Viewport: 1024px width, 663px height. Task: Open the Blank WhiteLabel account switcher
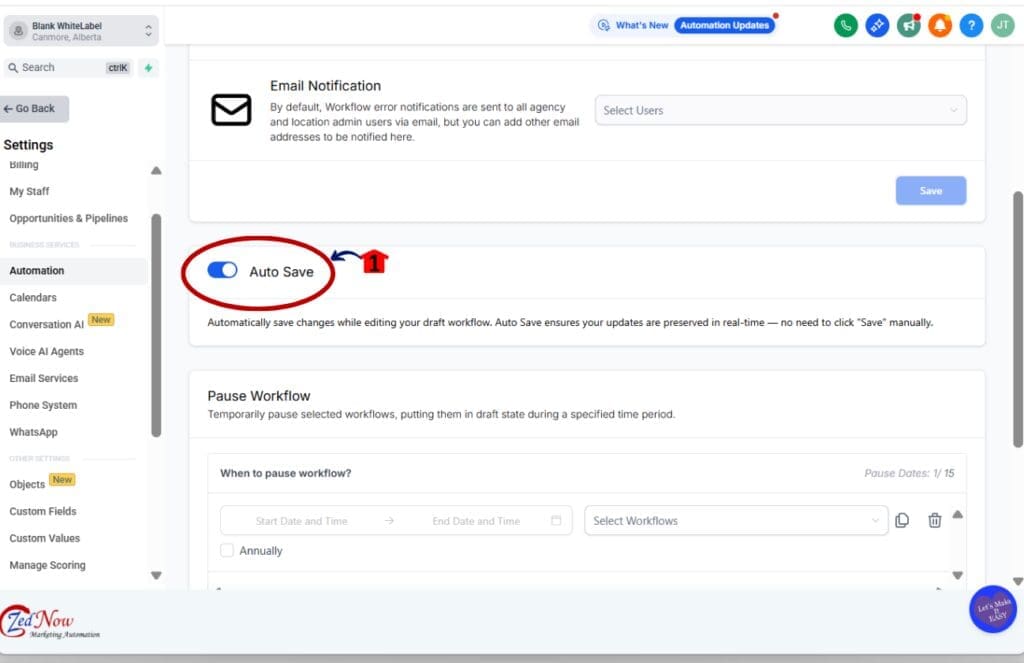(80, 29)
